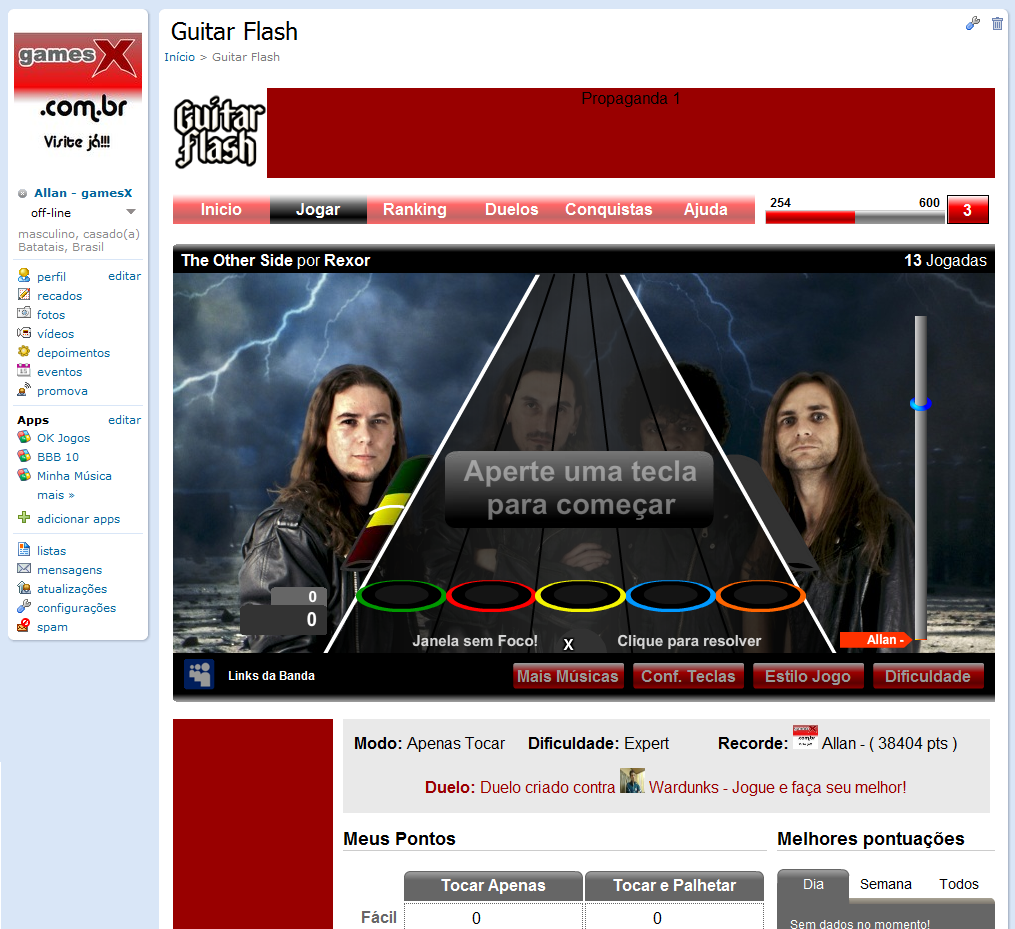The width and height of the screenshot is (1015, 929).
Task: Click the depoimentos gear-flower icon
Action: coord(24,352)
